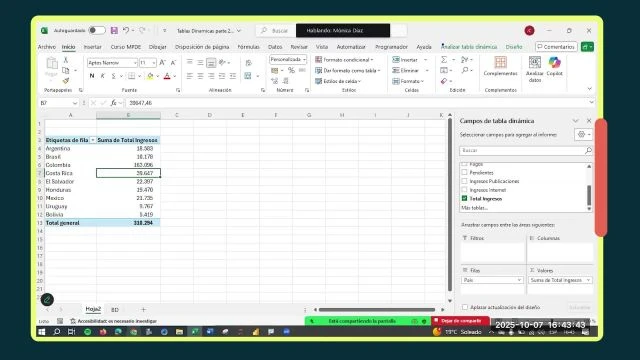640x360 pixels.
Task: Open the Name Box dropdown
Action: pos(75,103)
